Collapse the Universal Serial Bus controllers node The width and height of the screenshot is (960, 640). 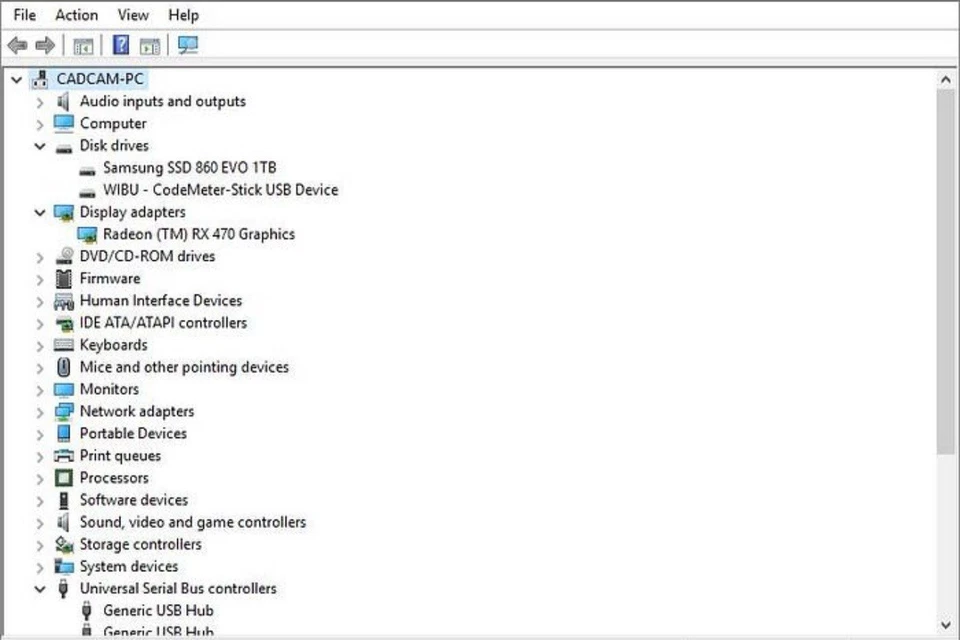point(40,589)
